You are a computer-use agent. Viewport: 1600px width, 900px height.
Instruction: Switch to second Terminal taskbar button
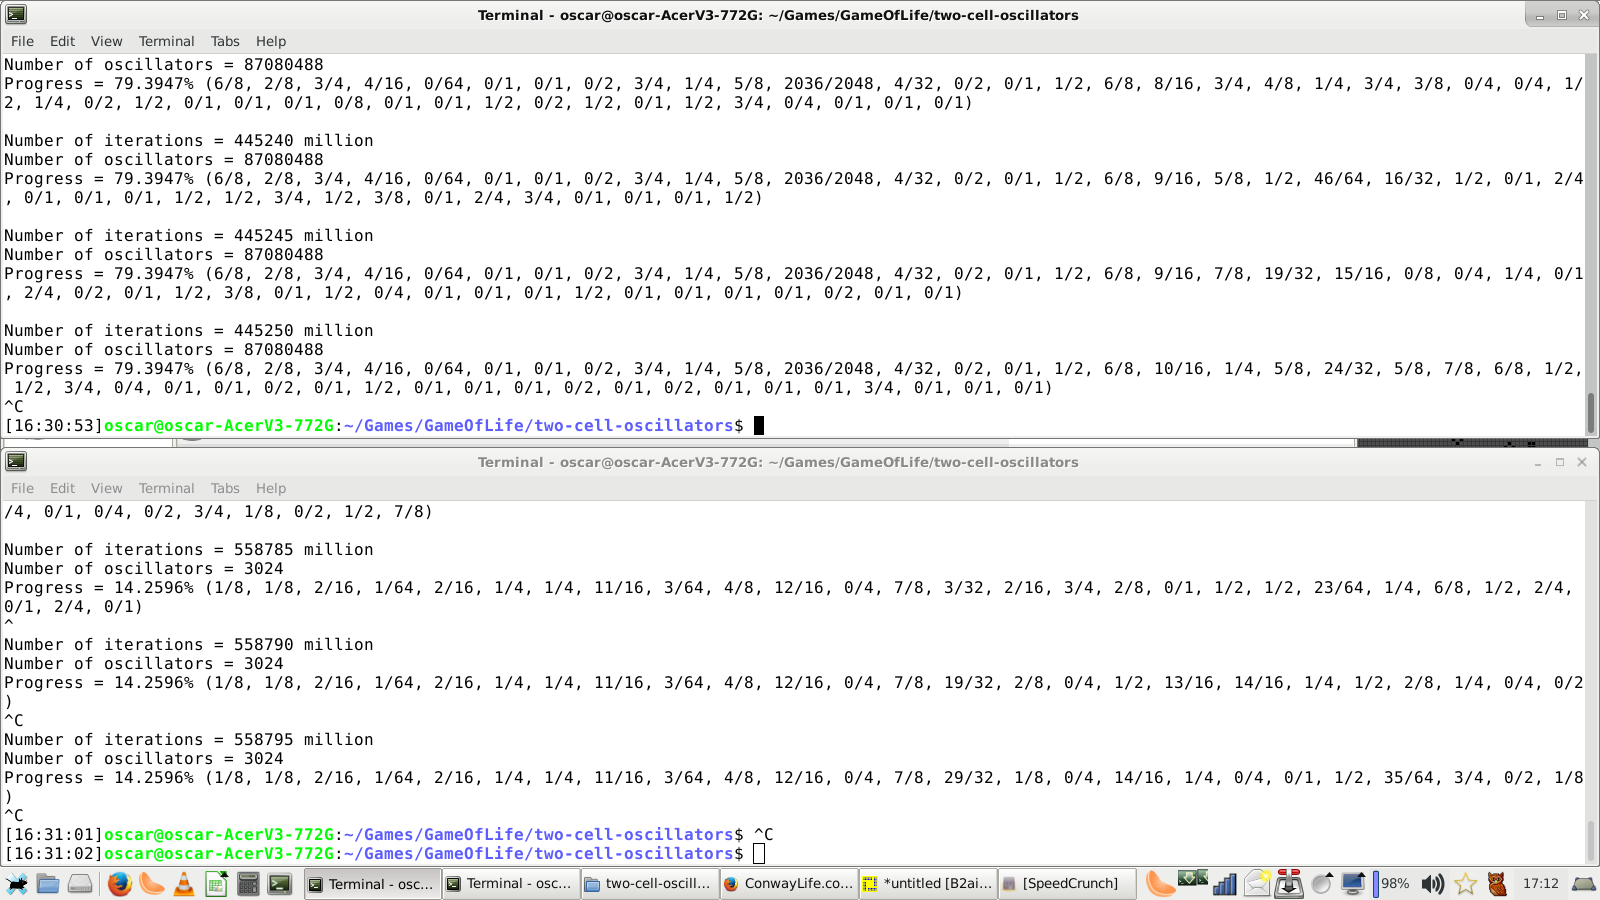click(510, 884)
